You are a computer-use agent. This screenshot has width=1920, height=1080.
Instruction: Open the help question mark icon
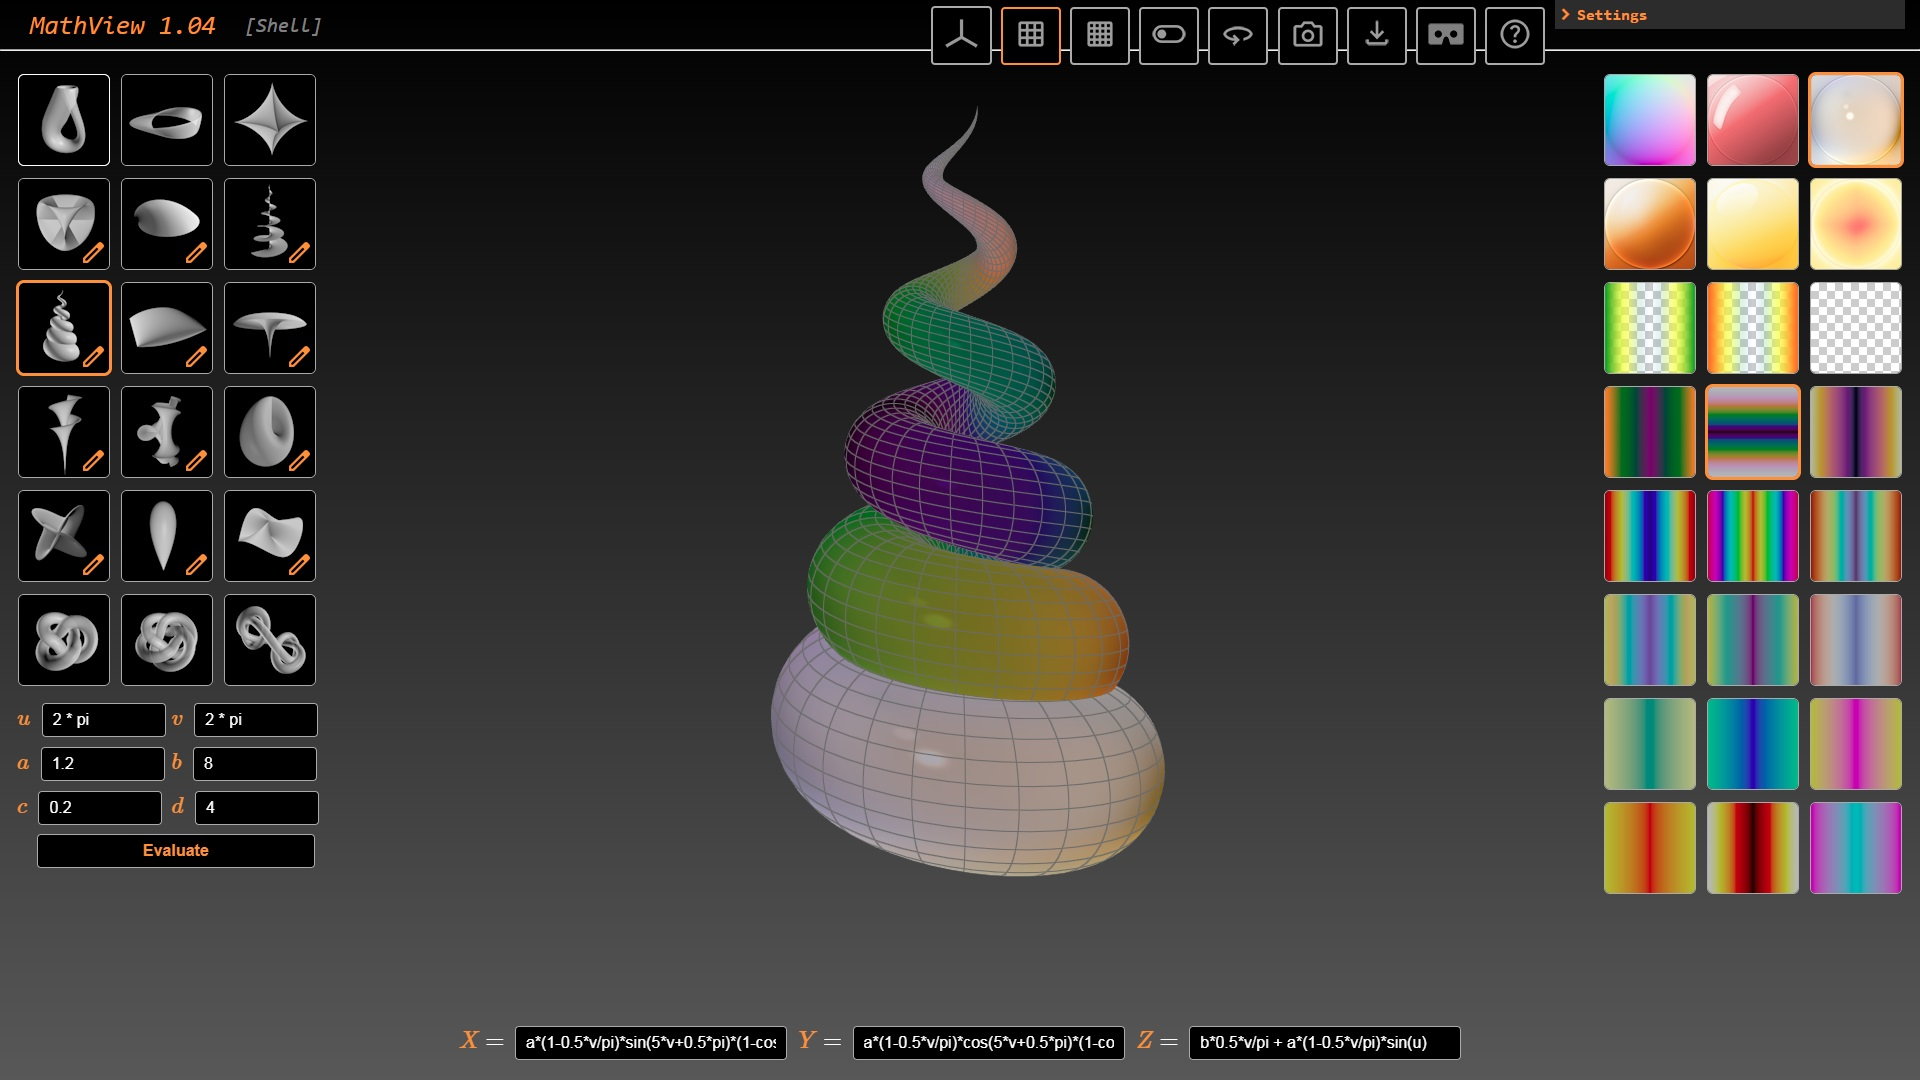pos(1514,35)
